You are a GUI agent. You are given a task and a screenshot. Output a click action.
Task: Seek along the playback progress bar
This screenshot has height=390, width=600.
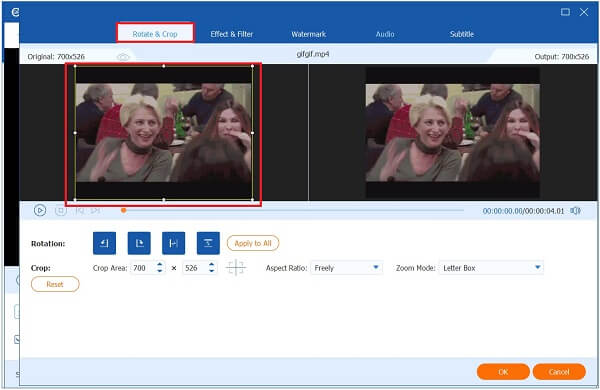click(293, 210)
